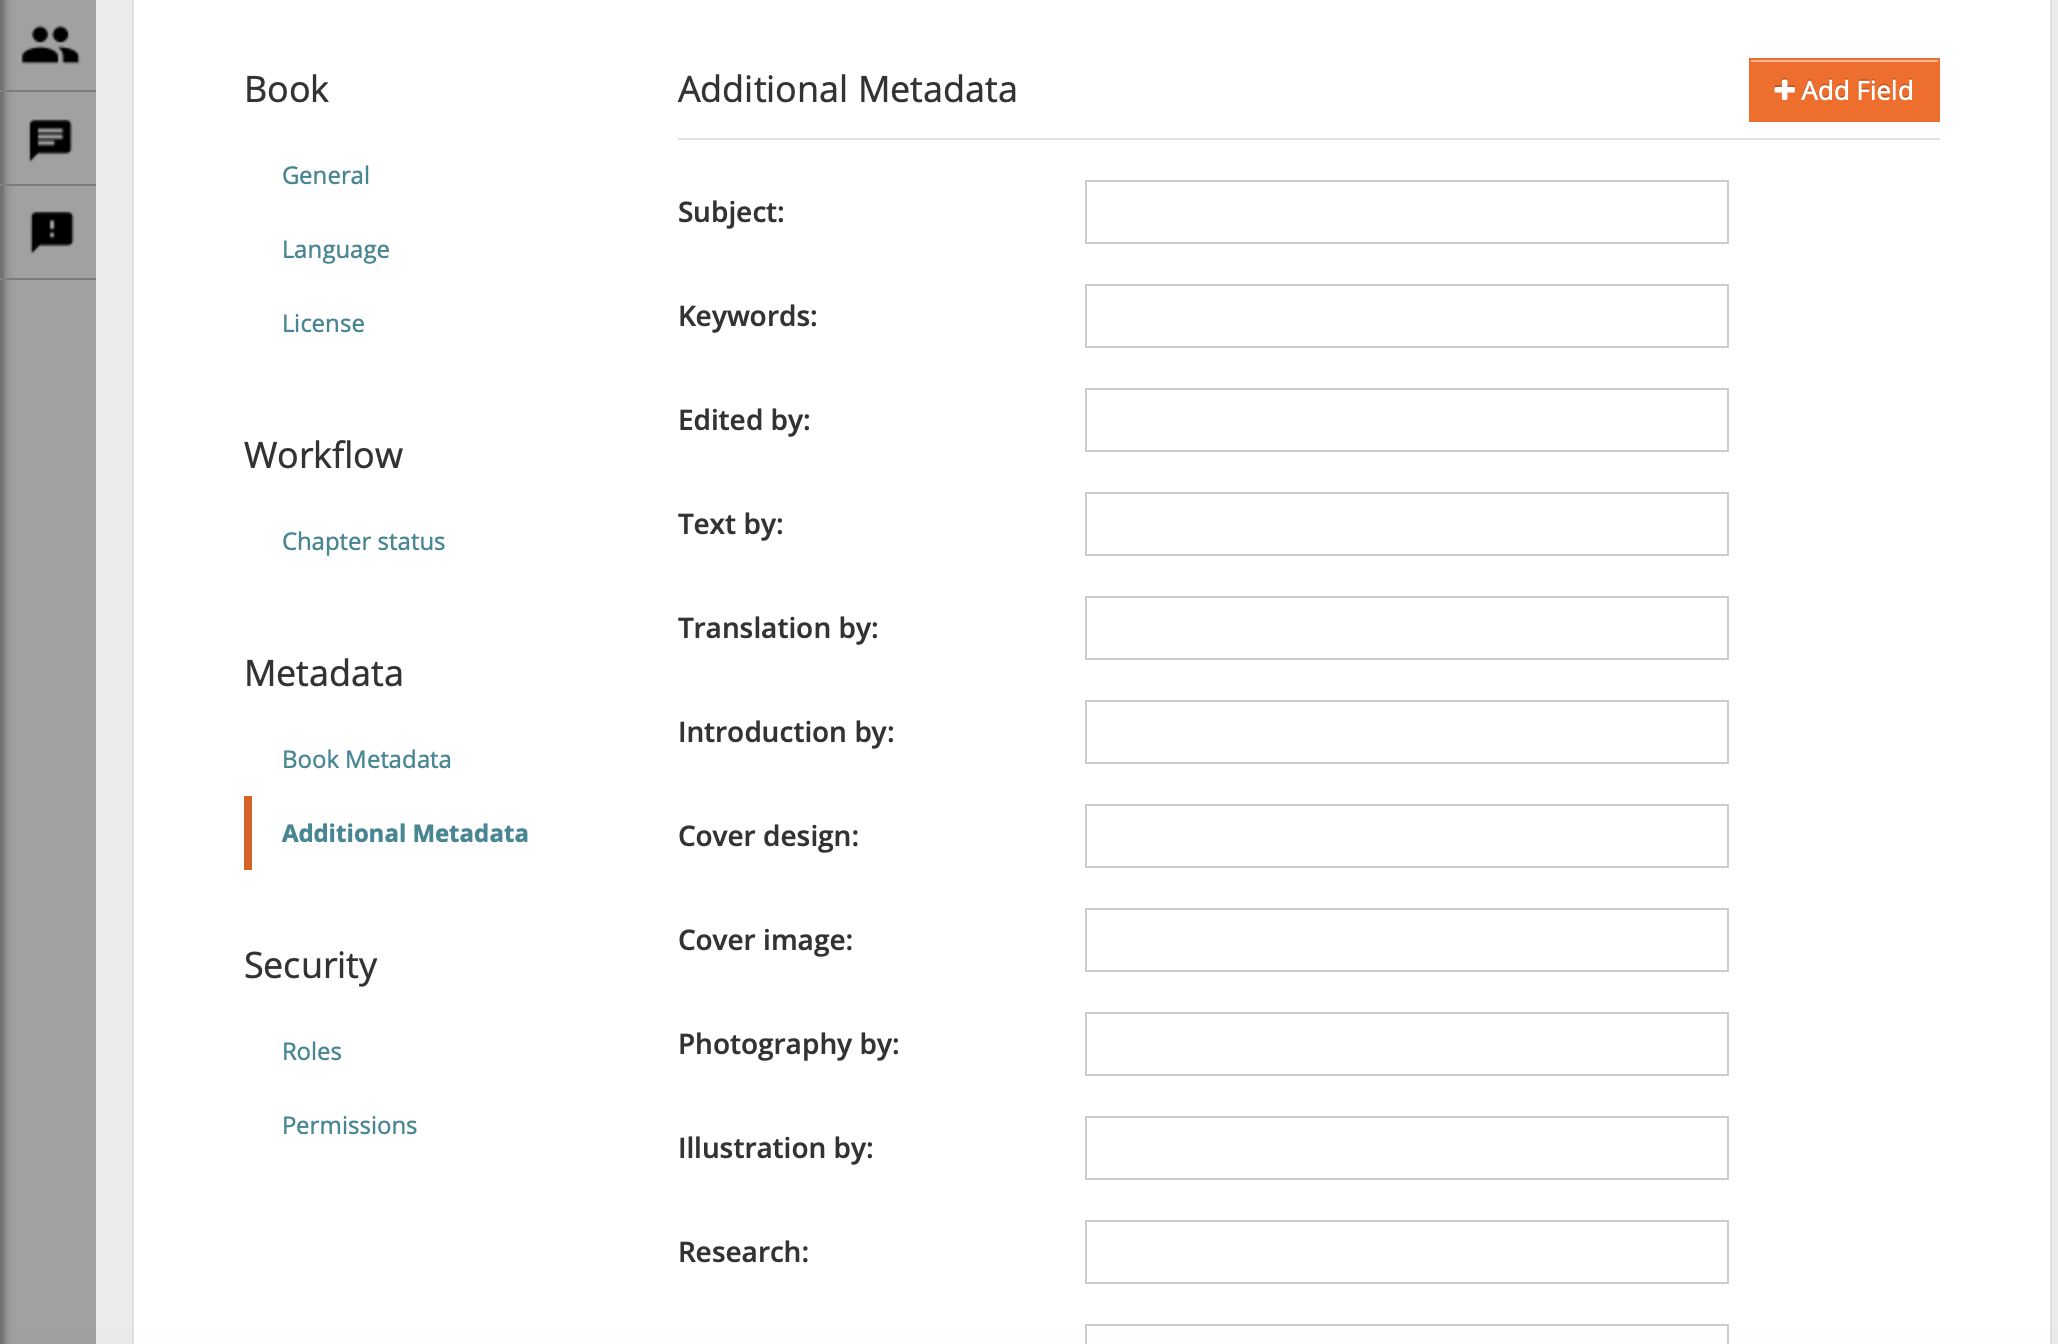Click the Add Field button

click(1844, 90)
